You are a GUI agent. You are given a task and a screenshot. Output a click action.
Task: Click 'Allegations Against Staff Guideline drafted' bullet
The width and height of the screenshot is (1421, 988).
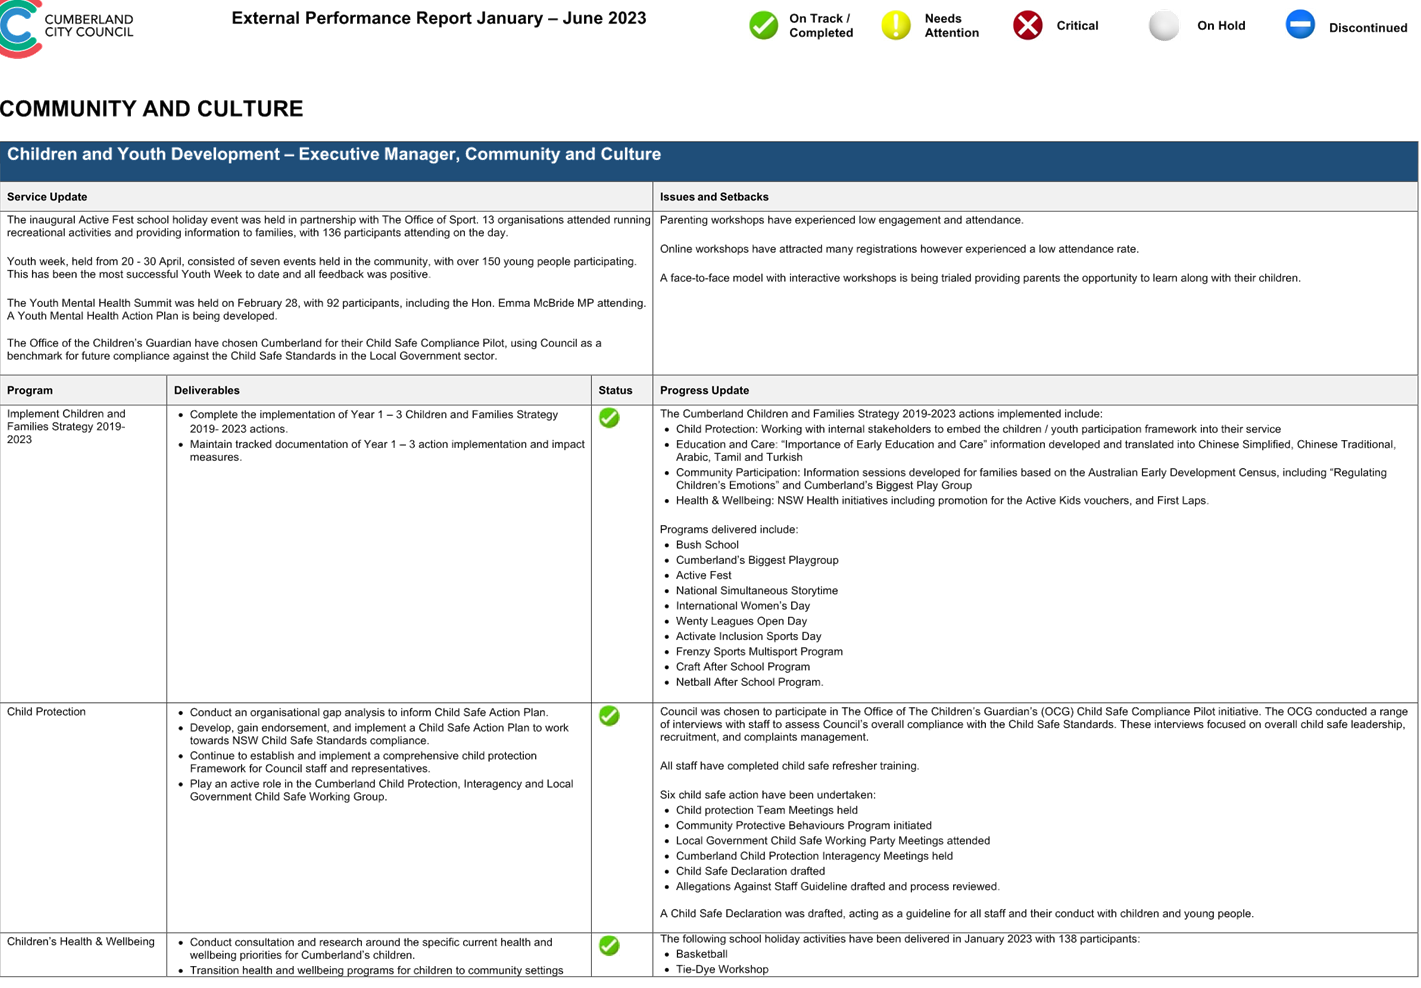tap(838, 887)
